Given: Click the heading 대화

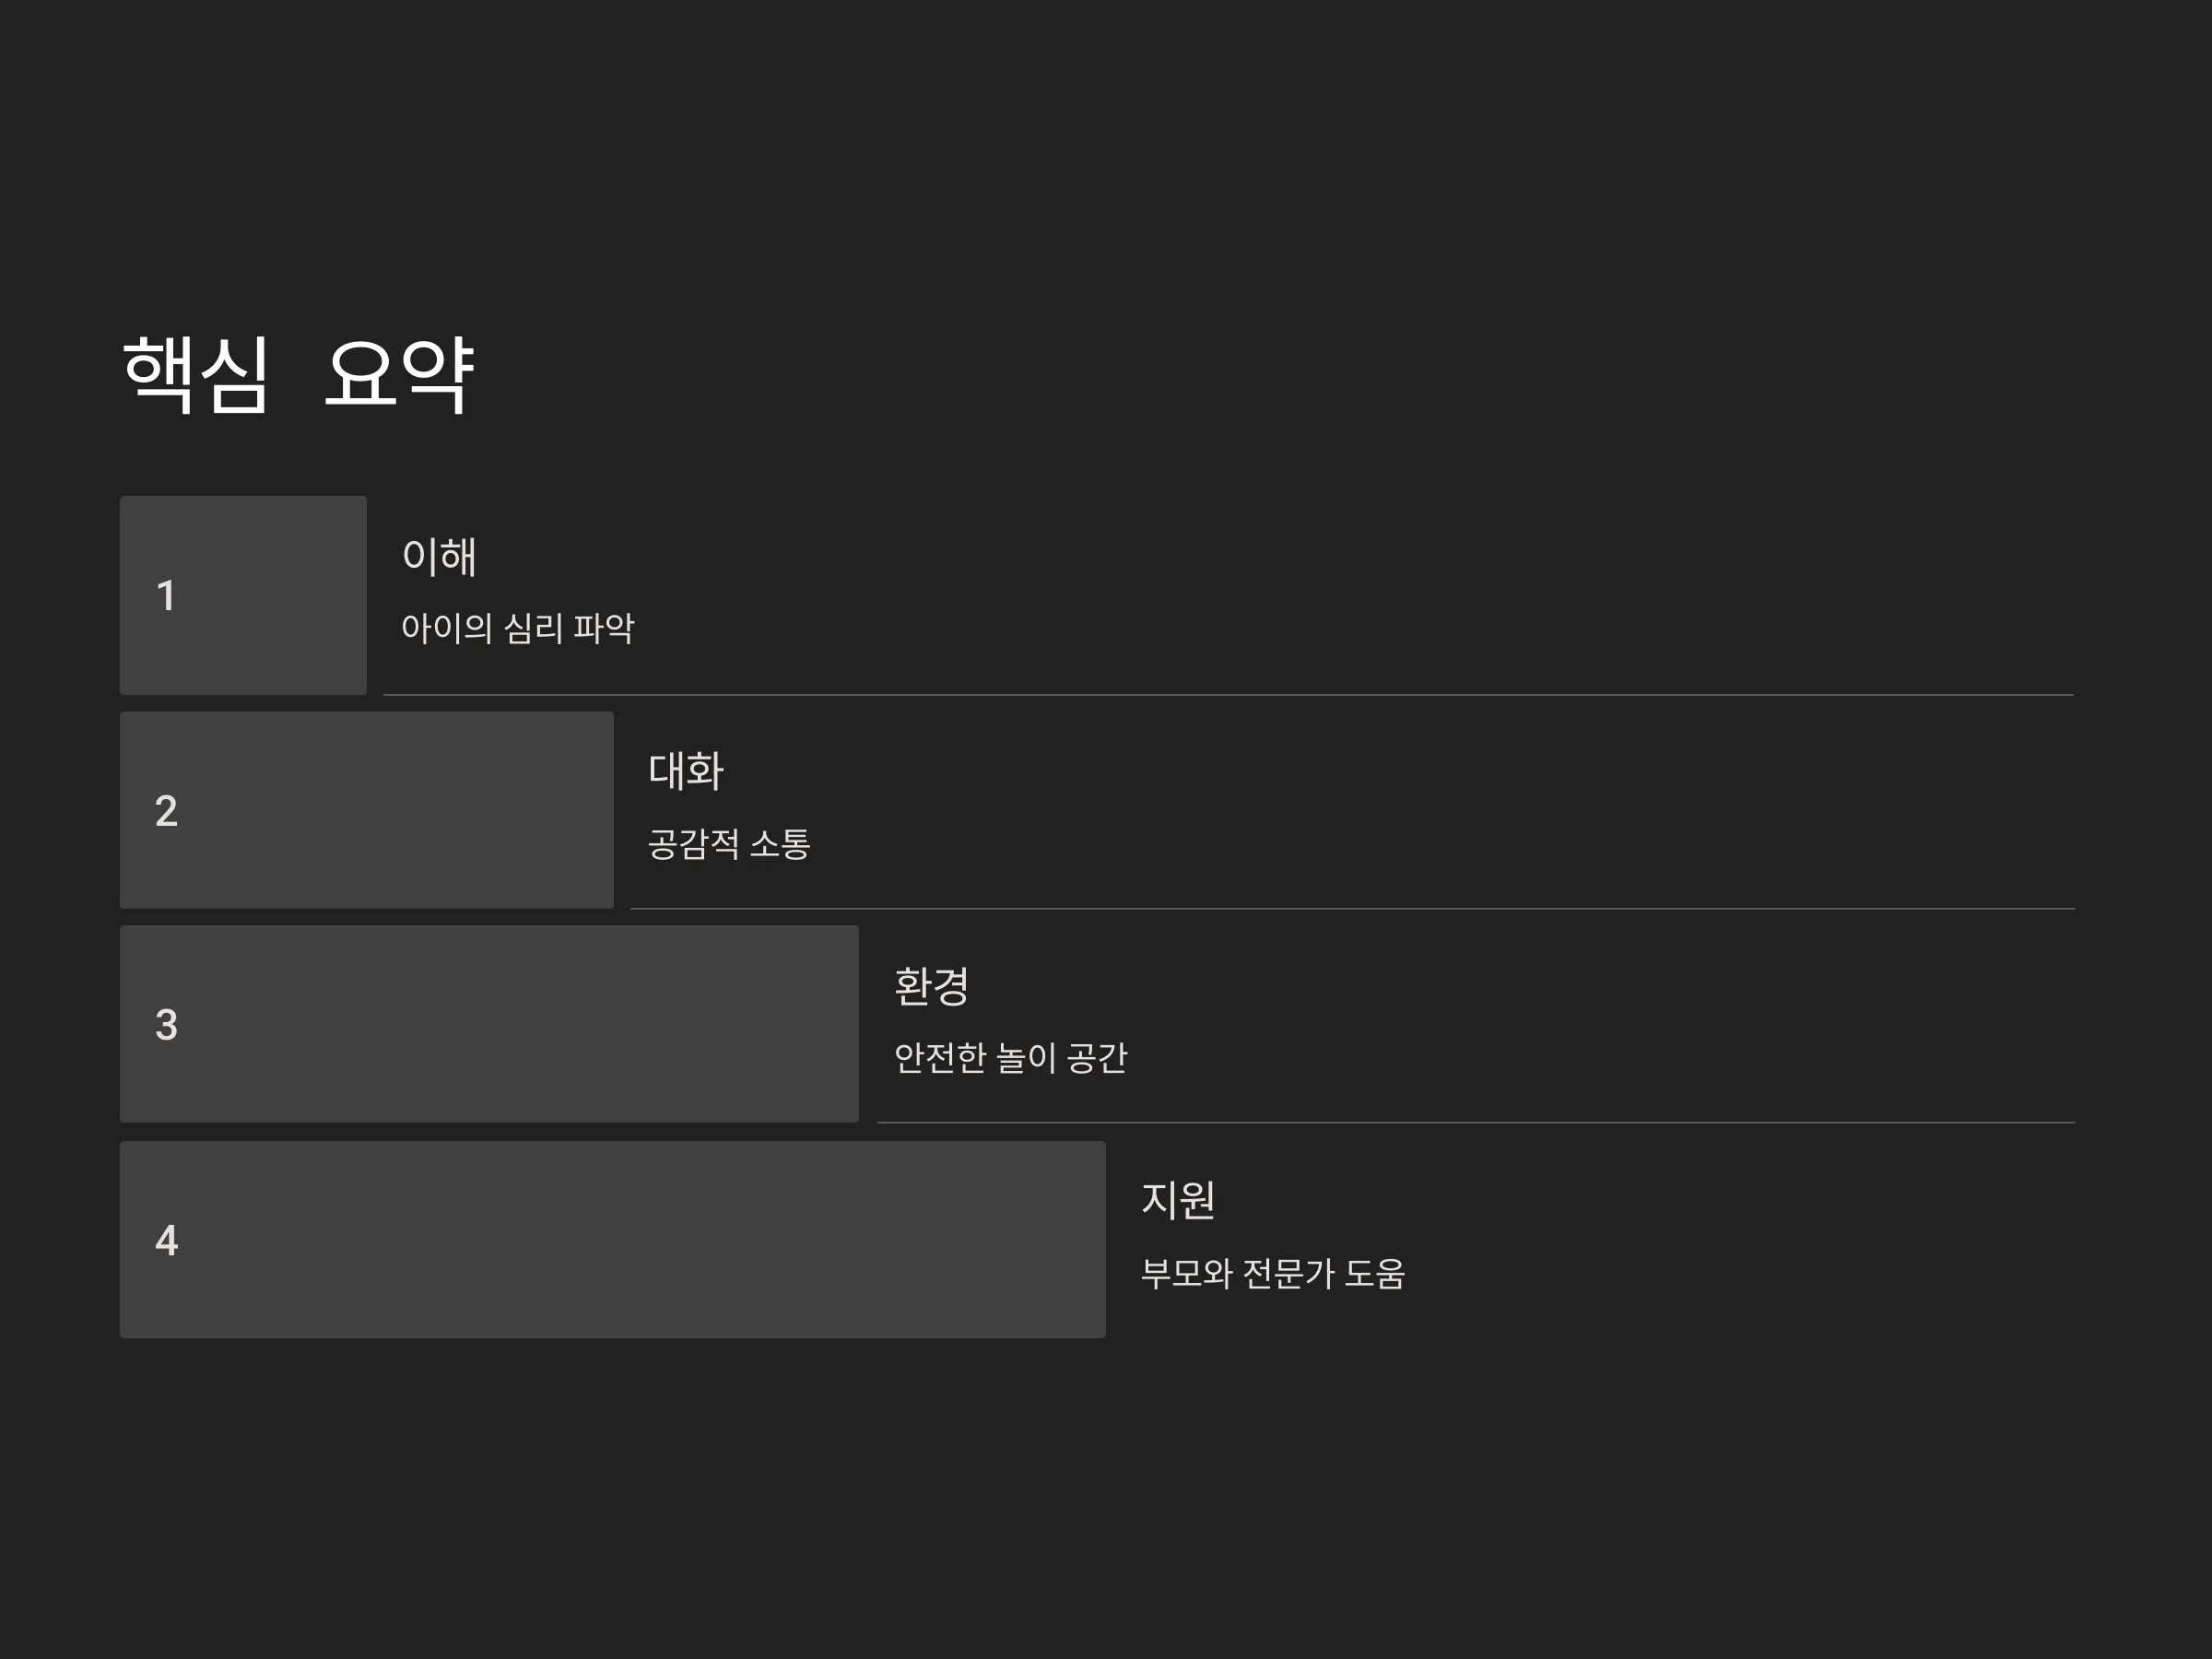Looking at the screenshot, I should click(686, 771).
